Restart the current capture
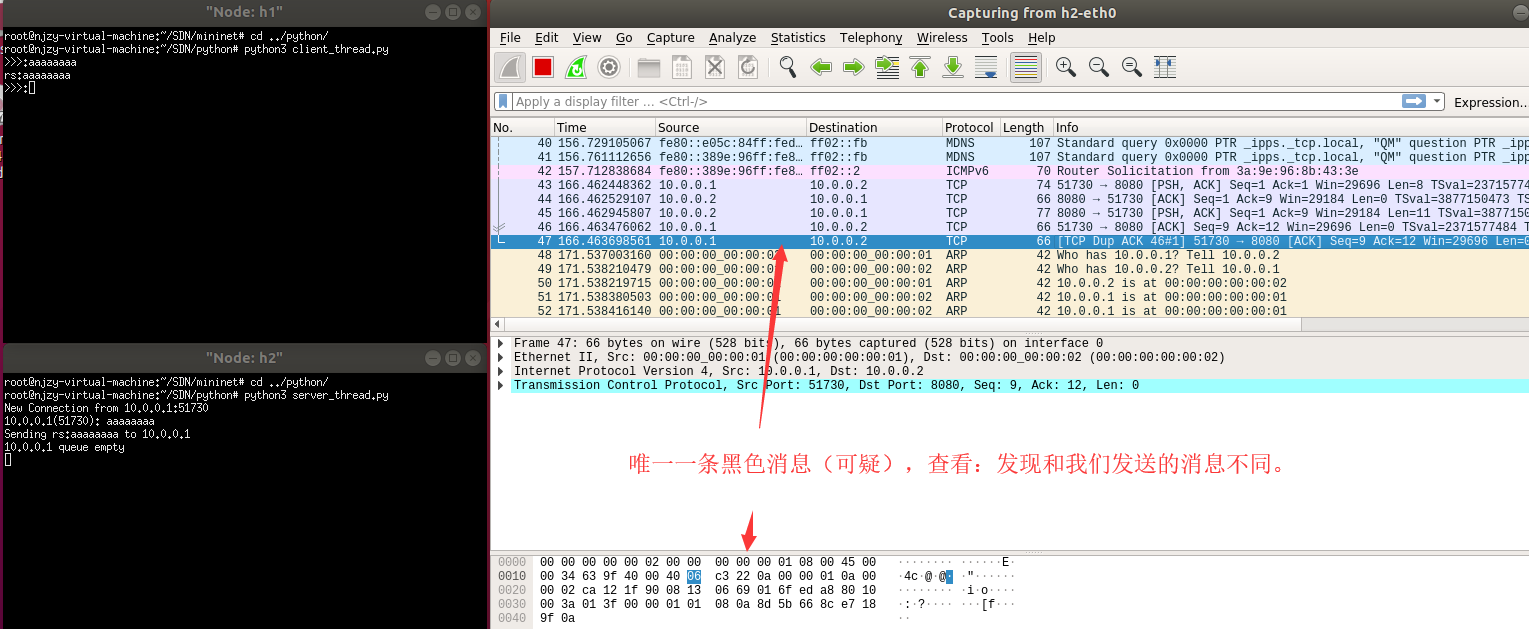Viewport: 1529px width, 629px height. click(576, 67)
